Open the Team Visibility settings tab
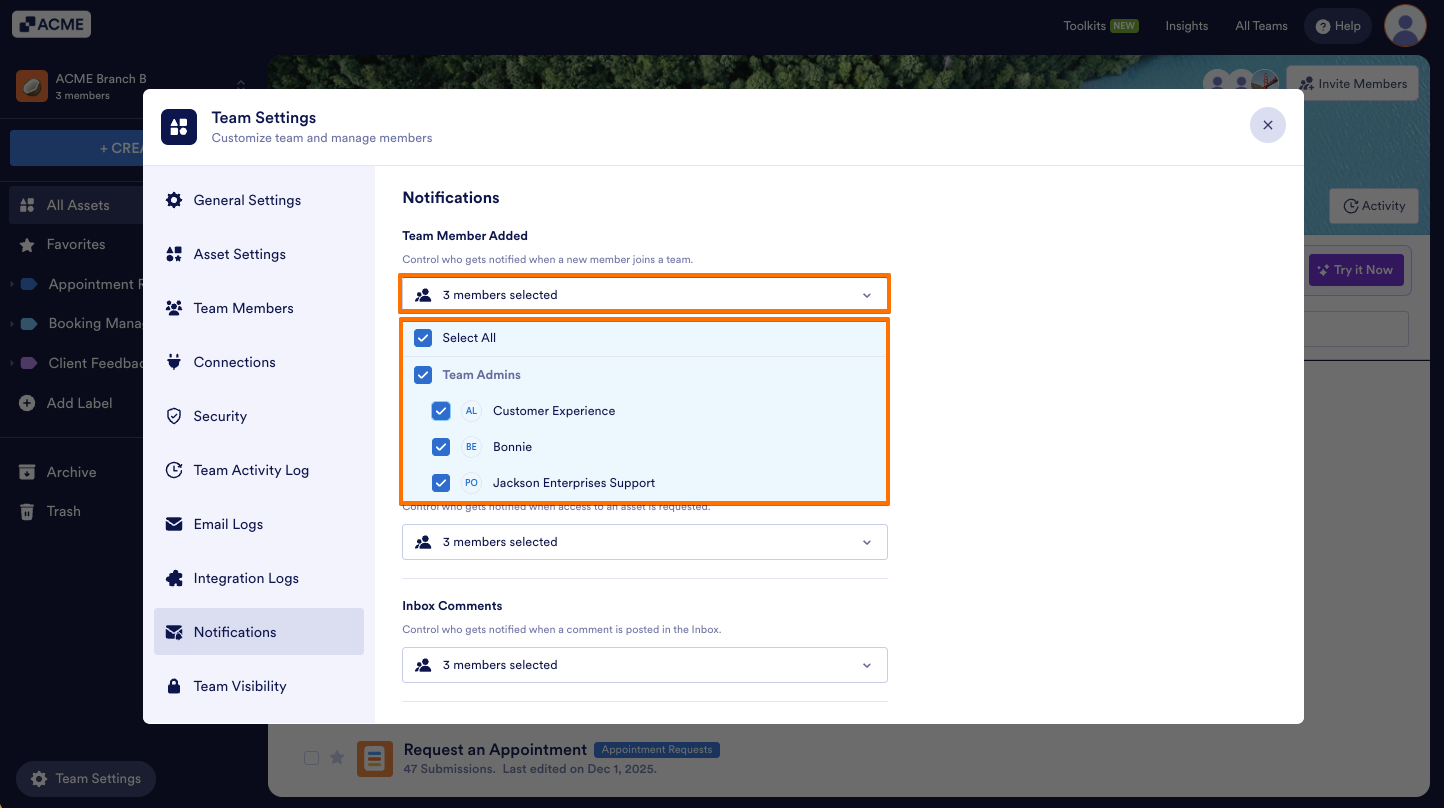Image resolution: width=1444 pixels, height=808 pixels. [259, 686]
